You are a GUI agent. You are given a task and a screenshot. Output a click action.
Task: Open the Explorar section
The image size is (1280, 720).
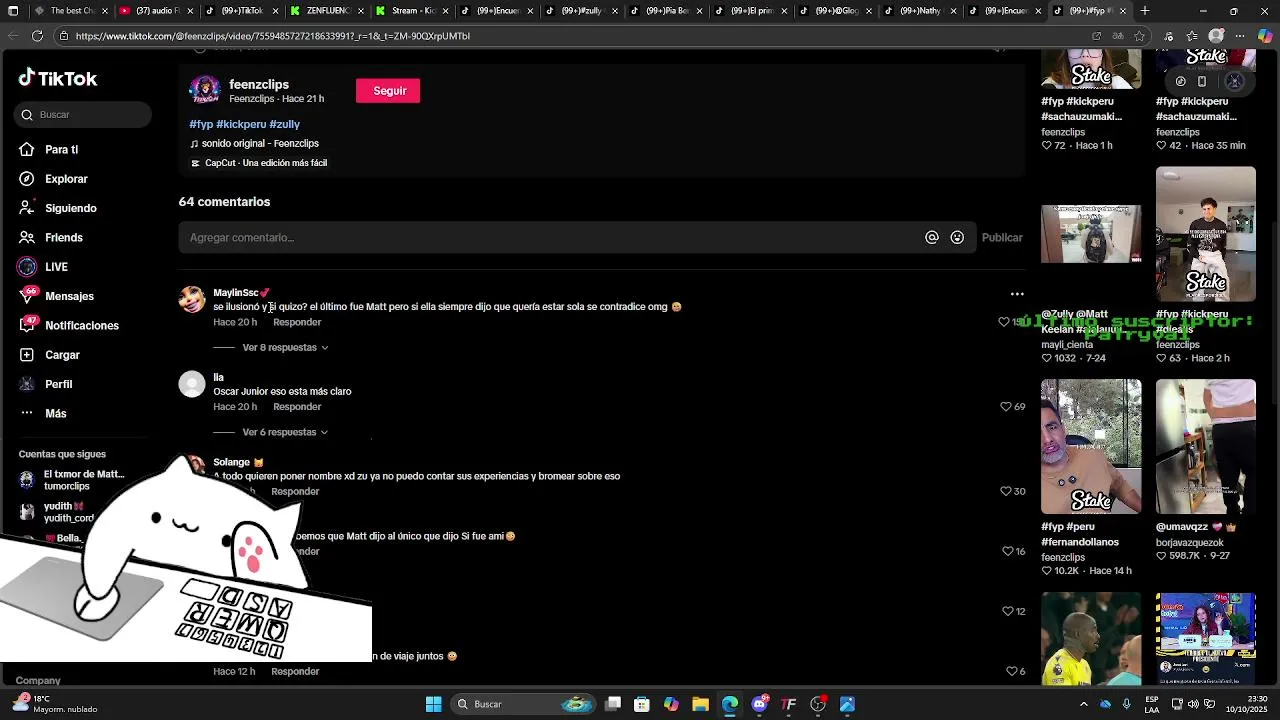66,179
